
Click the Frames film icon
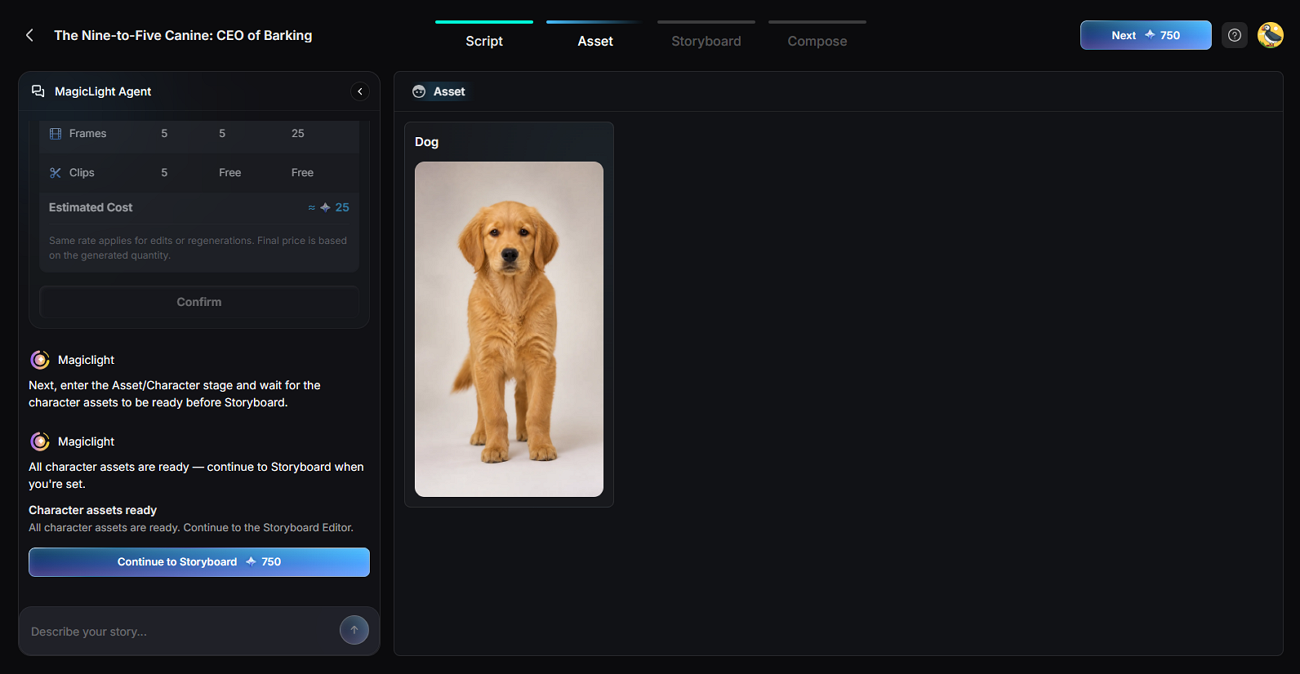[x=55, y=133]
